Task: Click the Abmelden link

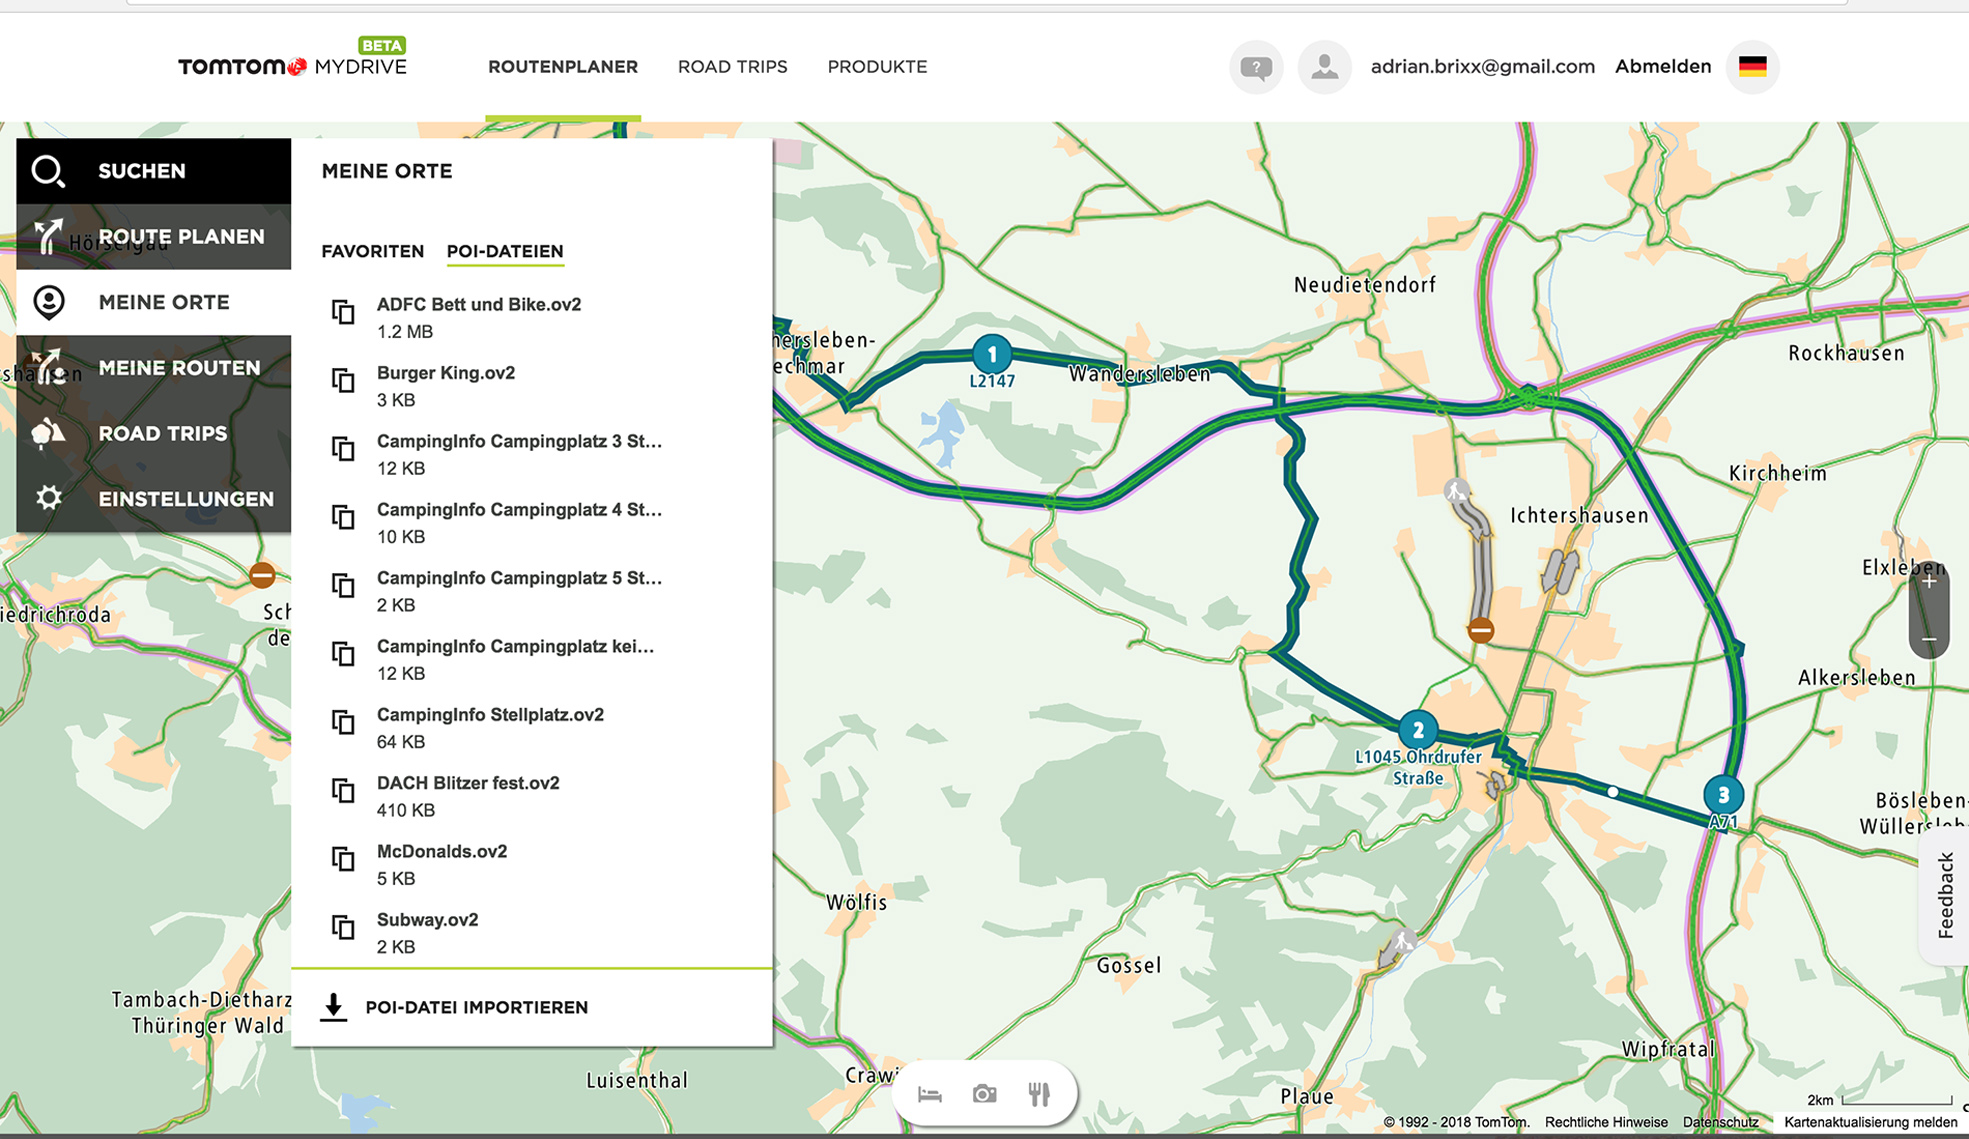Action: click(x=1662, y=67)
